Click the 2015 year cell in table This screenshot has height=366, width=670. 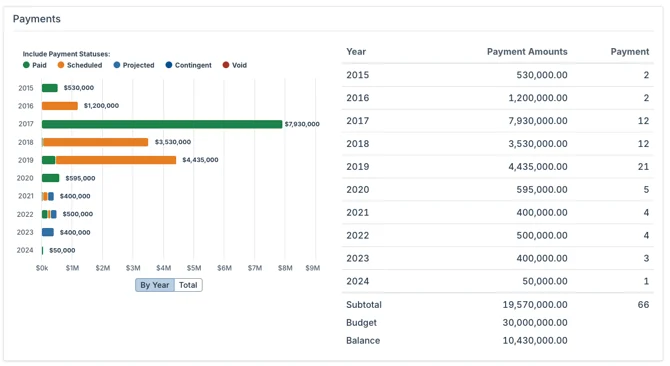pyautogui.click(x=358, y=75)
